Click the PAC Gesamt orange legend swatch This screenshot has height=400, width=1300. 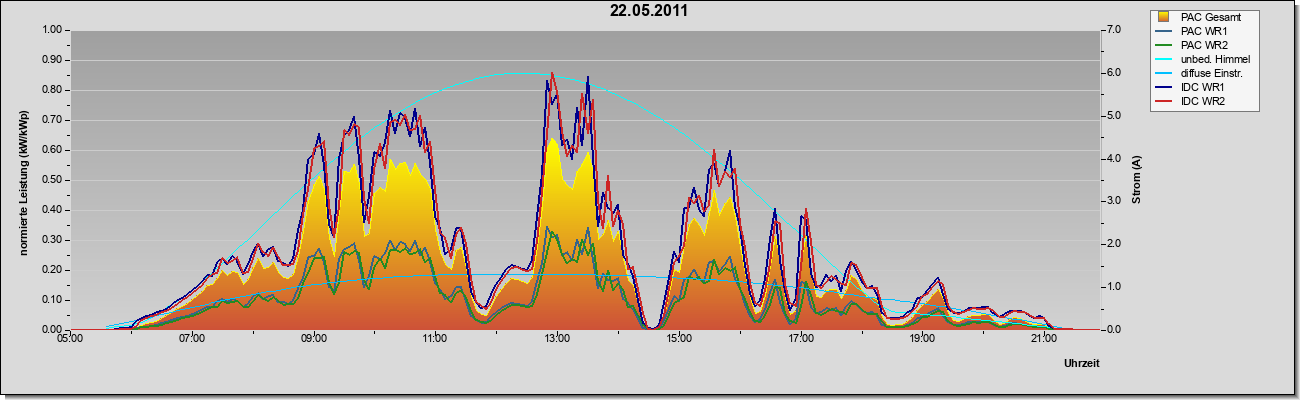click(1163, 17)
